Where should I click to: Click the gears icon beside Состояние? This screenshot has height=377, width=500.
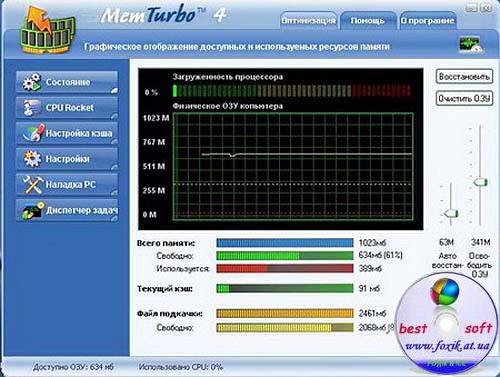point(32,82)
